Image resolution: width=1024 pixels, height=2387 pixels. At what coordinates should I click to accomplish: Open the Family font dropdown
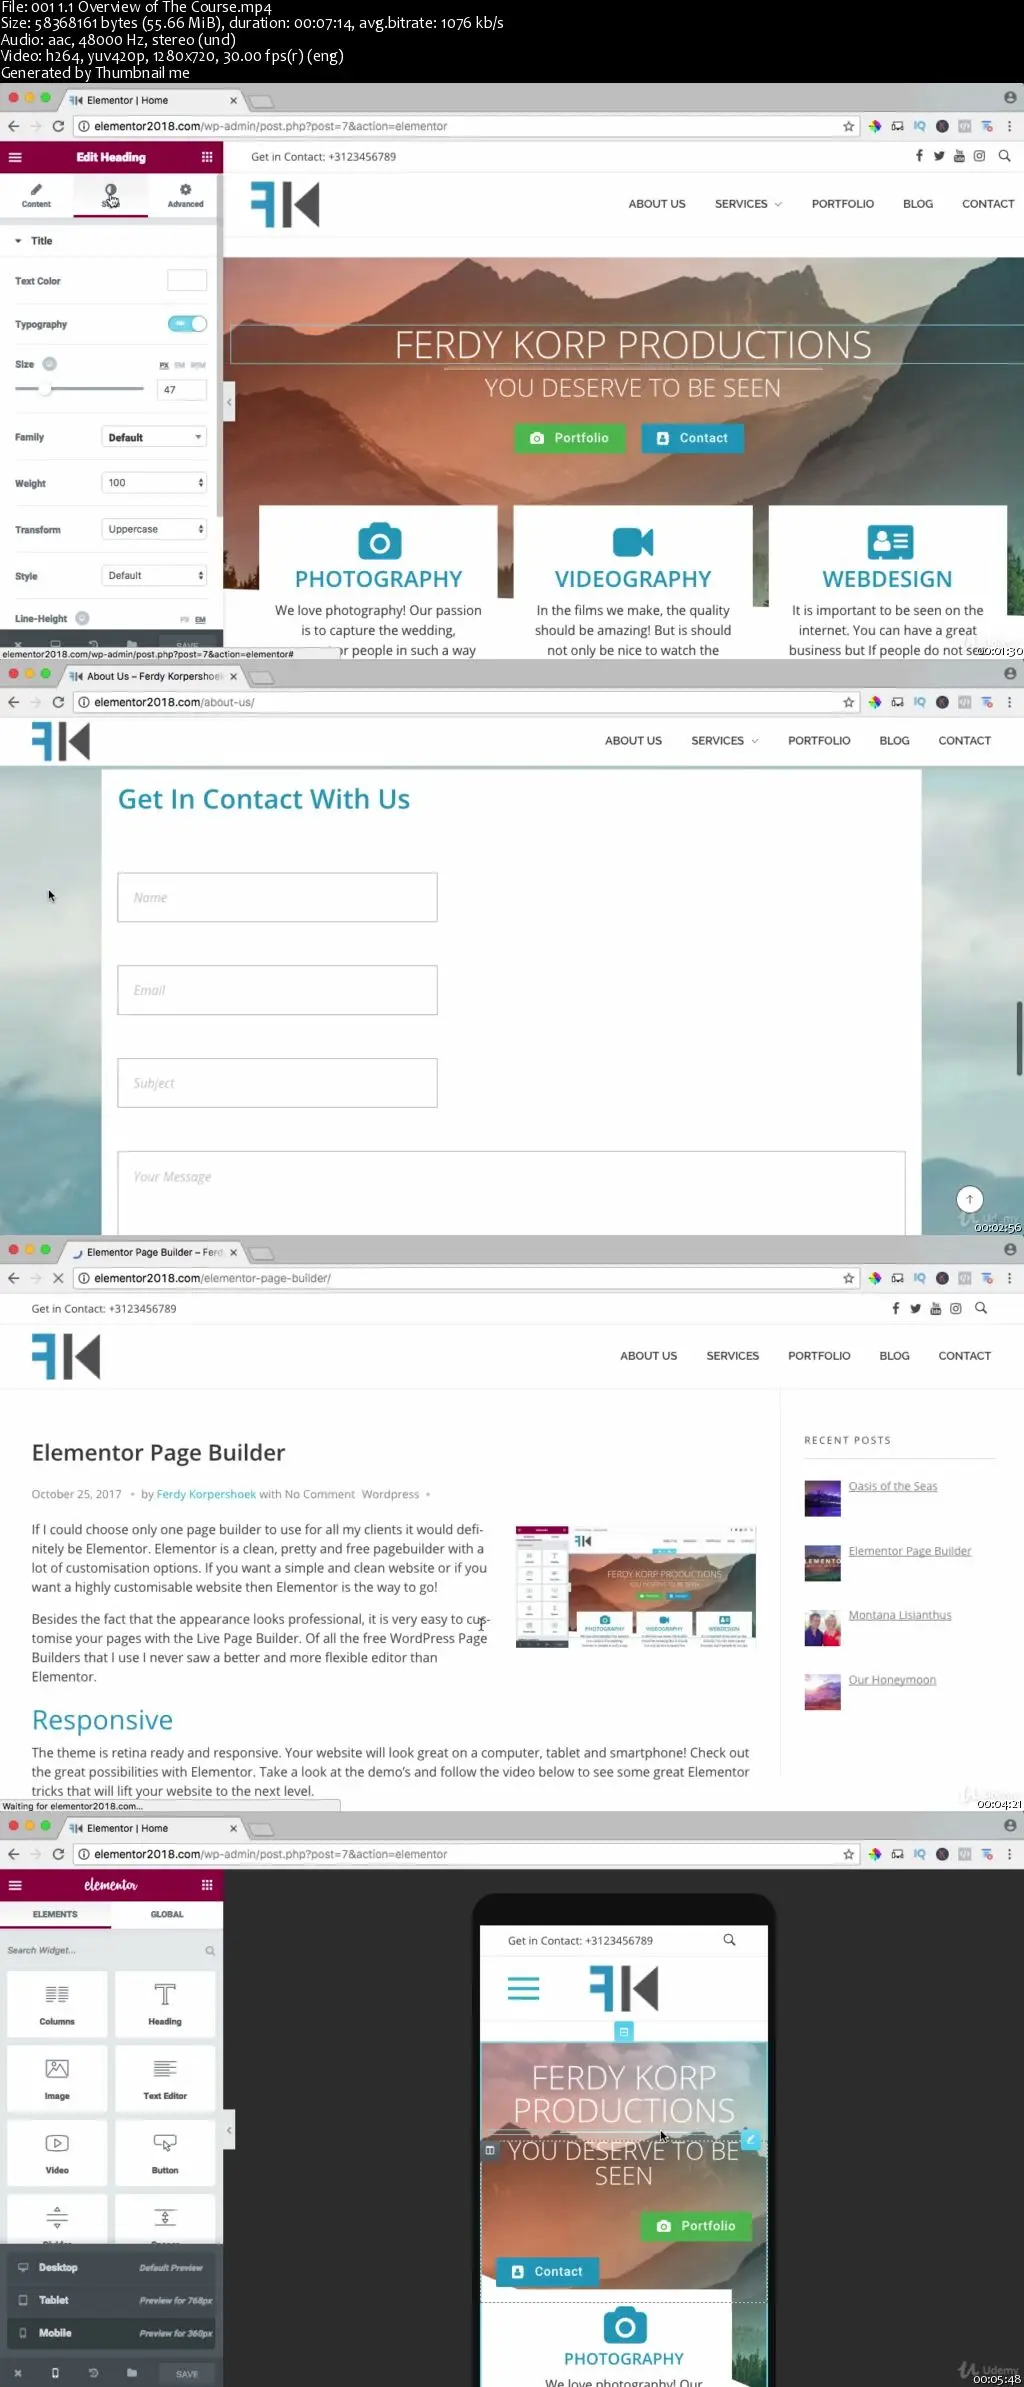[x=154, y=437]
